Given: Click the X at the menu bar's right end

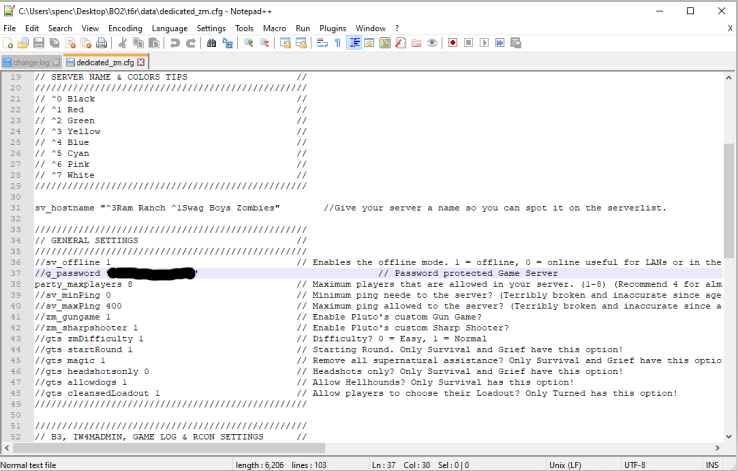Looking at the screenshot, I should point(730,28).
